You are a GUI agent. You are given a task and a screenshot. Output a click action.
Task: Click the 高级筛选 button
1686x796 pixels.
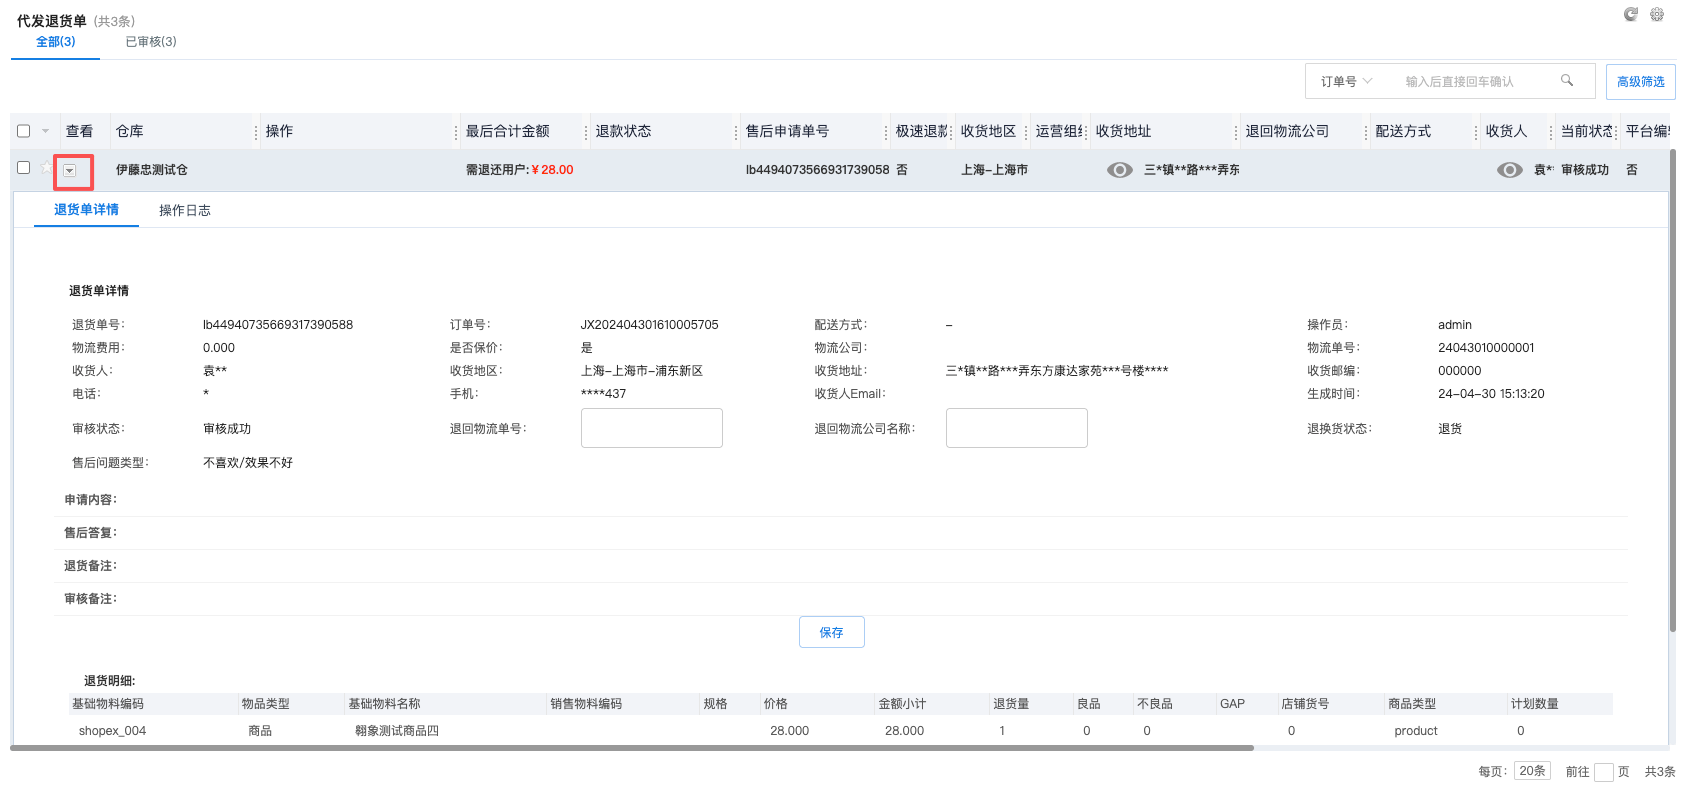click(1641, 82)
